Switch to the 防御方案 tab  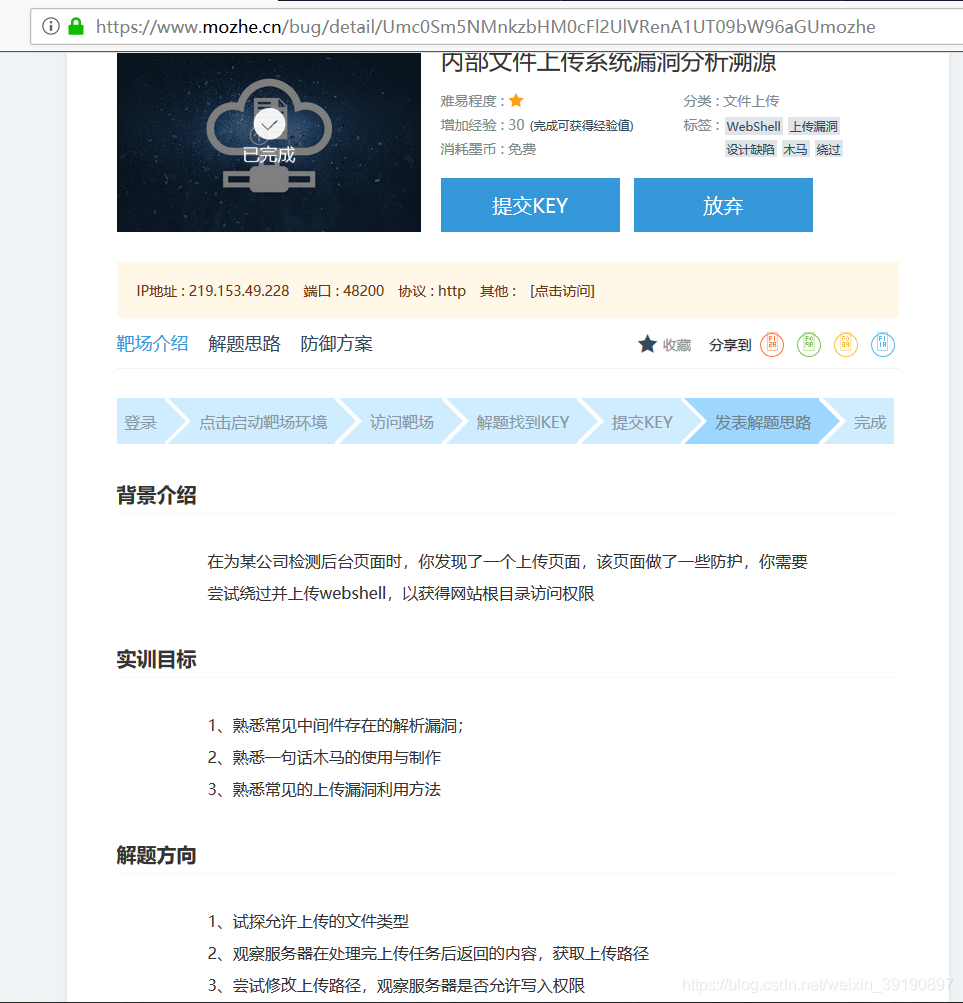click(337, 344)
